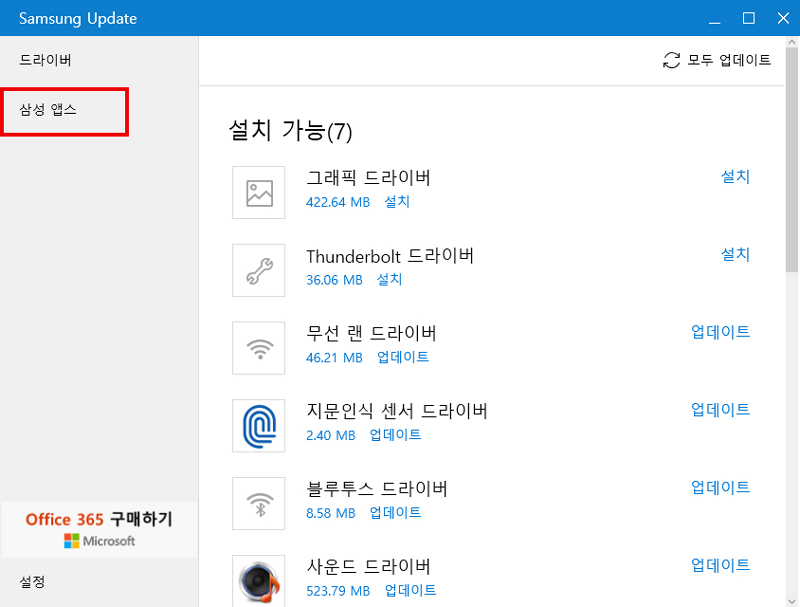Click the 사운드 드라이버 title text
Viewport: 800px width, 607px height.
click(368, 567)
